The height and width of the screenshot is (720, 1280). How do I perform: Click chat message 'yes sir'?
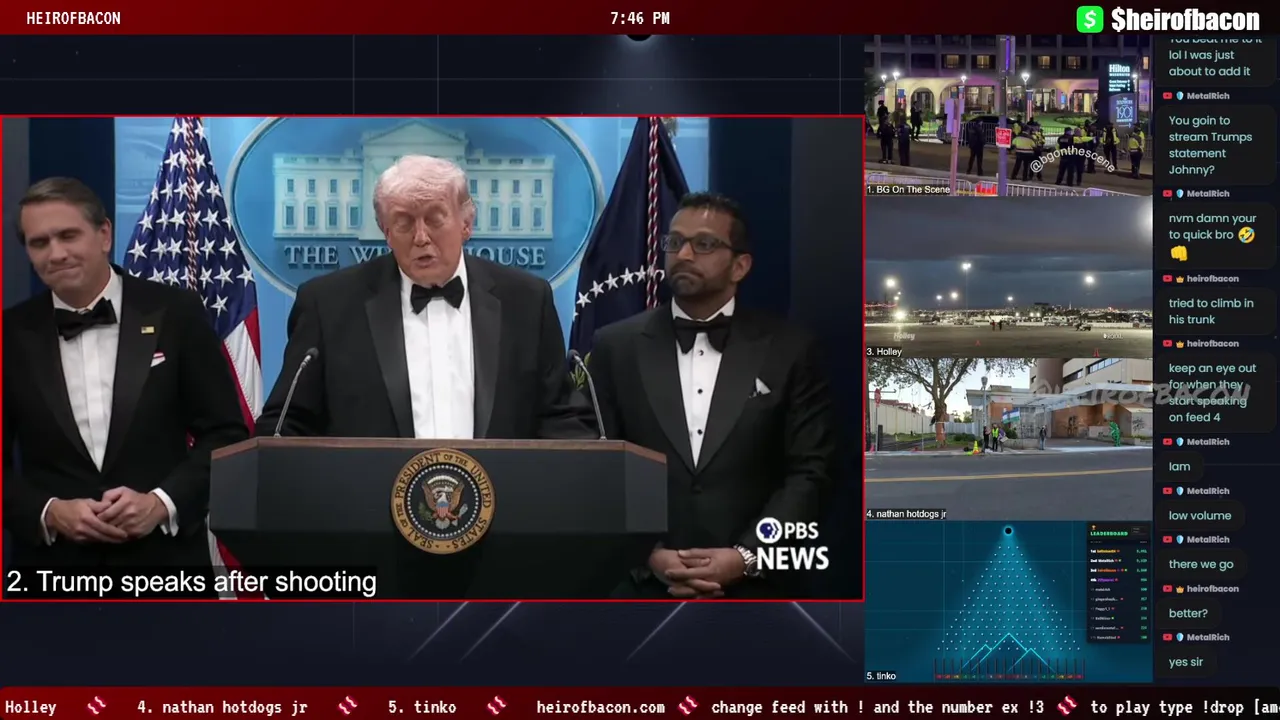(1186, 662)
